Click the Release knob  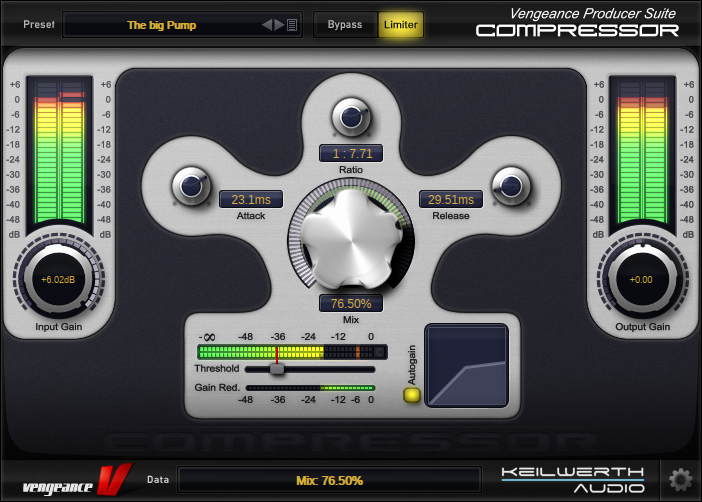pyautogui.click(x=509, y=185)
